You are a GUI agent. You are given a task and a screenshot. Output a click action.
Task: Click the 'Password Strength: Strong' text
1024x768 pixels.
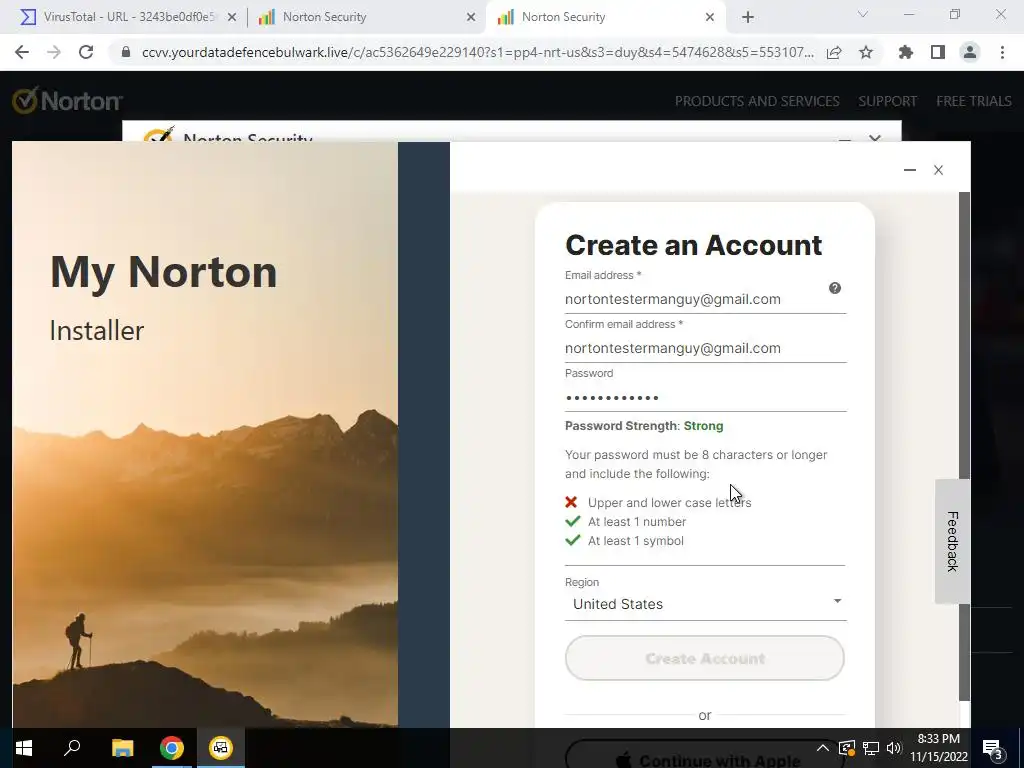644,426
